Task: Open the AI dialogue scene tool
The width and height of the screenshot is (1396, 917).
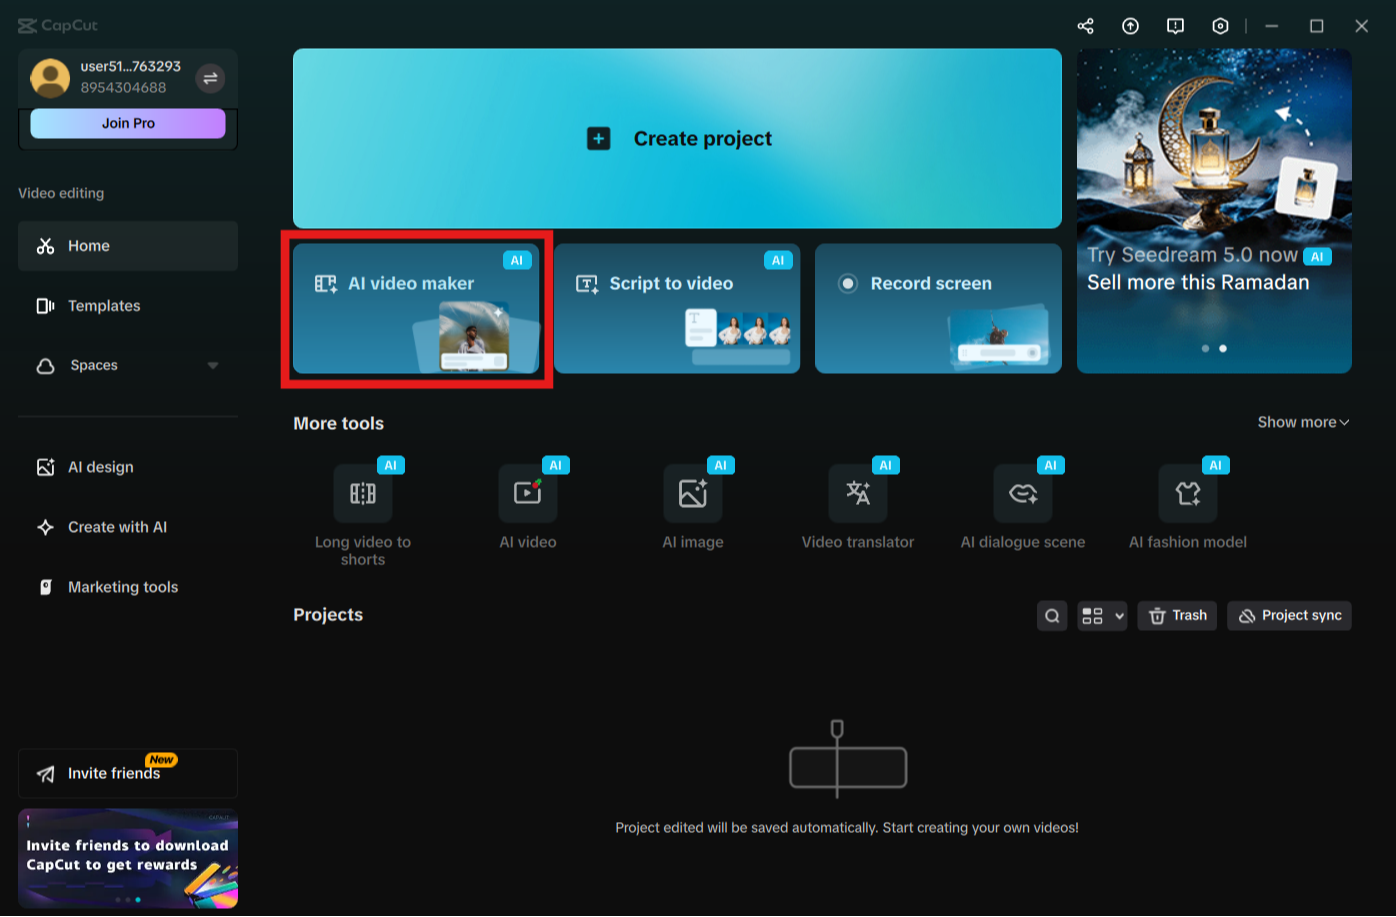Action: point(1022,493)
